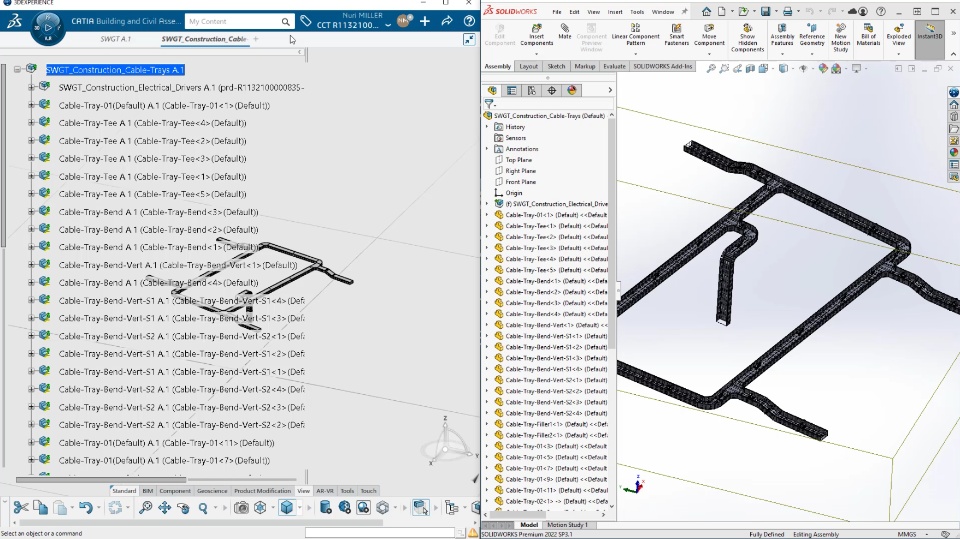Expand Cable-Tray-Tee<4> node in CATIA tree
The image size is (960, 539).
[x=31, y=123]
